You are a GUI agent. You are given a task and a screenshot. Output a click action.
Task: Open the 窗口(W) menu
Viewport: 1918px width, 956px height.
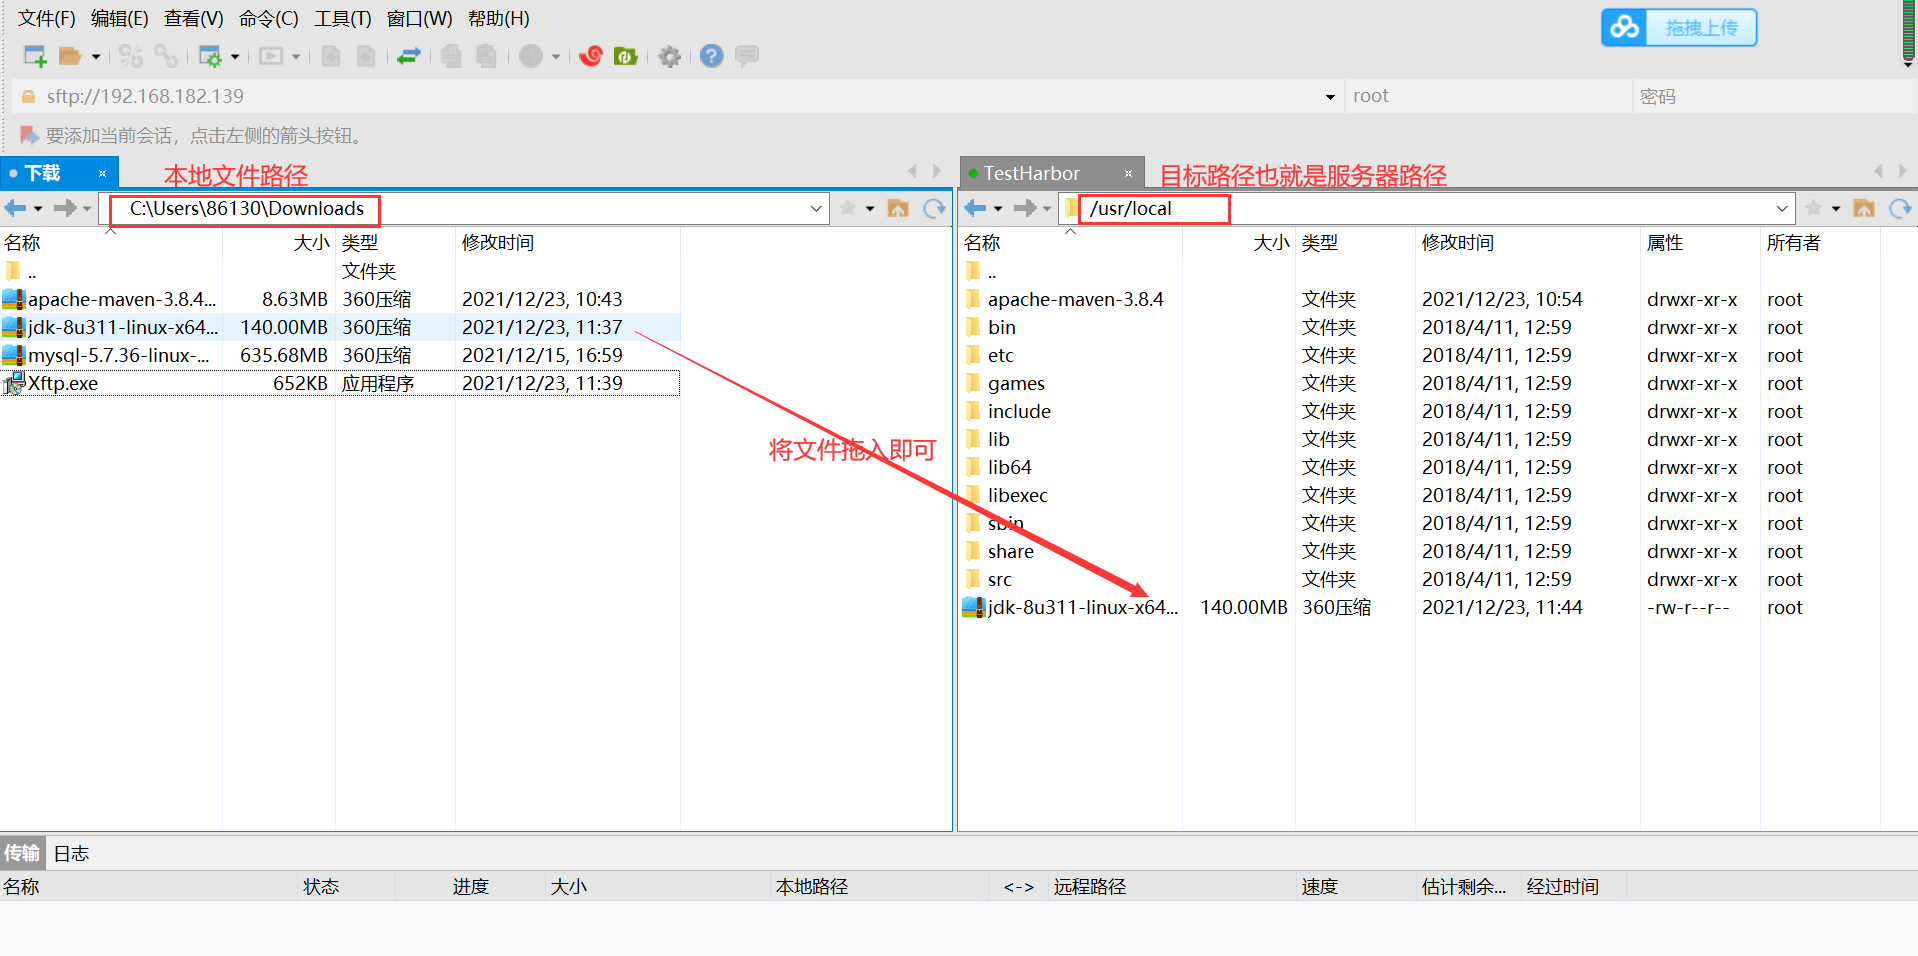coord(419,18)
